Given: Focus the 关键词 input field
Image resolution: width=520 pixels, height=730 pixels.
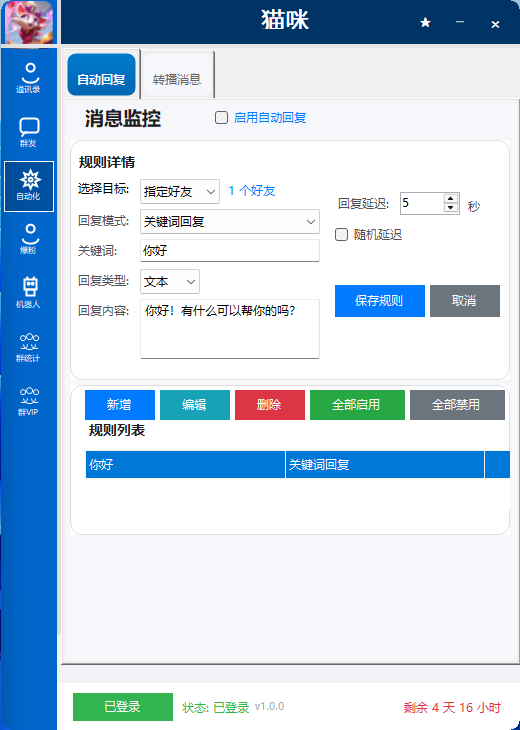Looking at the screenshot, I should coord(230,250).
